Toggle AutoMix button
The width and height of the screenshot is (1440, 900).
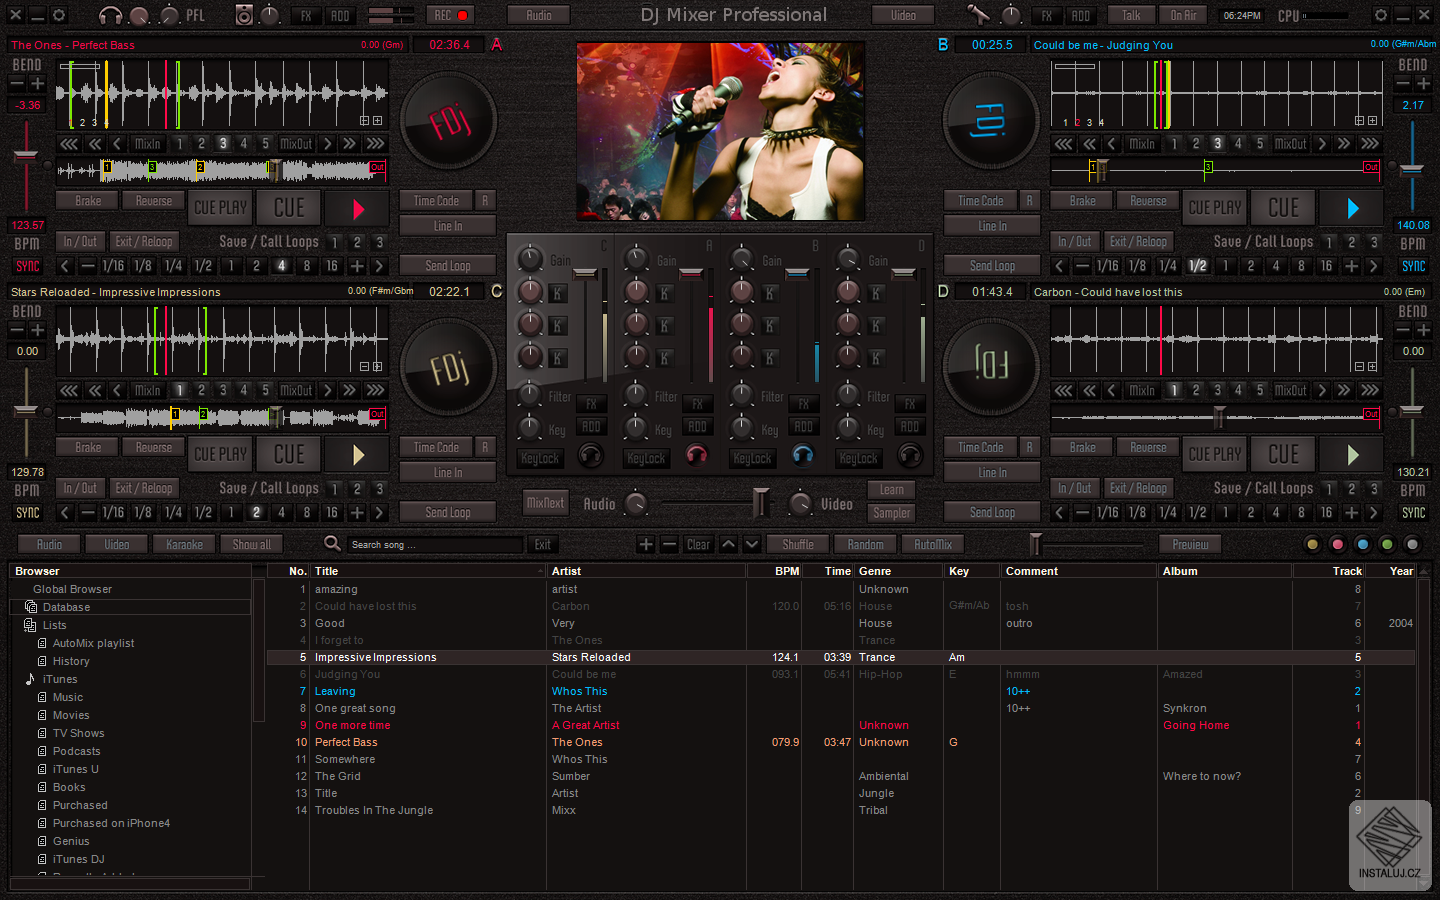933,544
